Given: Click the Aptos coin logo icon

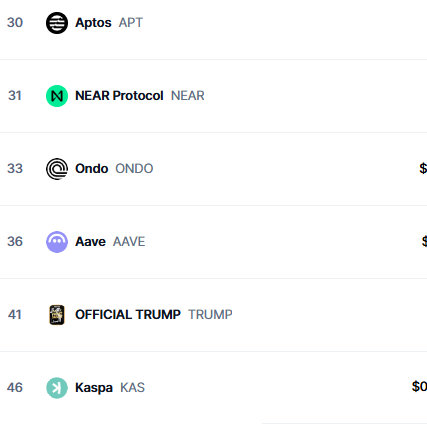Looking at the screenshot, I should click(57, 23).
